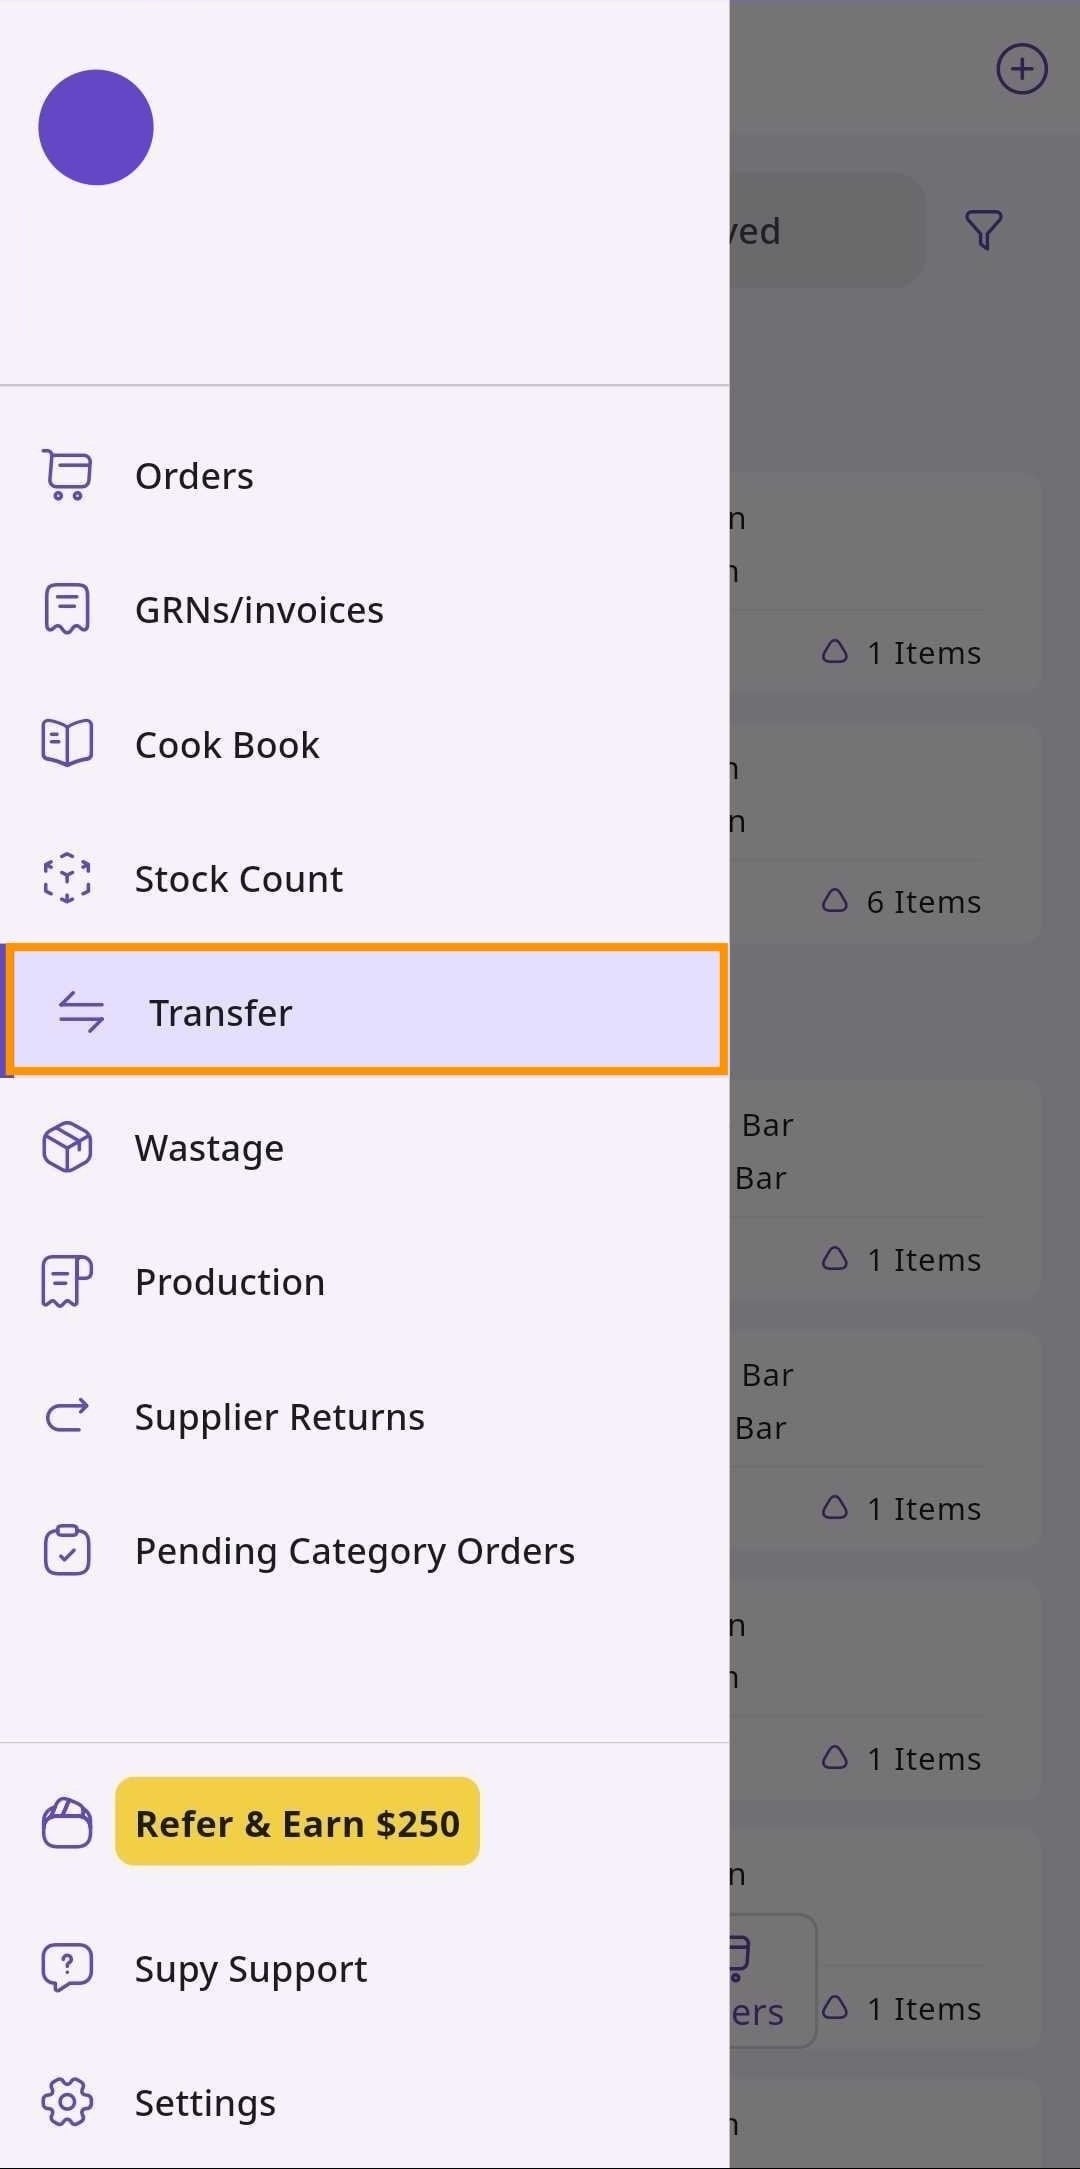Screen dimensions: 1080x2169
Task: Click the GRNs/invoices receipt icon
Action: pos(67,609)
